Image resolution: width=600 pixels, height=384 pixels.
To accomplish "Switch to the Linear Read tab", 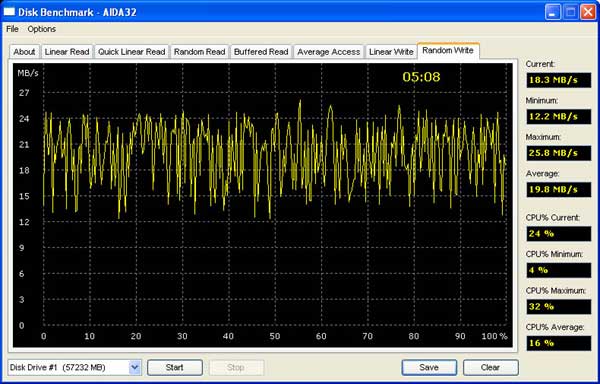I will click(67, 52).
